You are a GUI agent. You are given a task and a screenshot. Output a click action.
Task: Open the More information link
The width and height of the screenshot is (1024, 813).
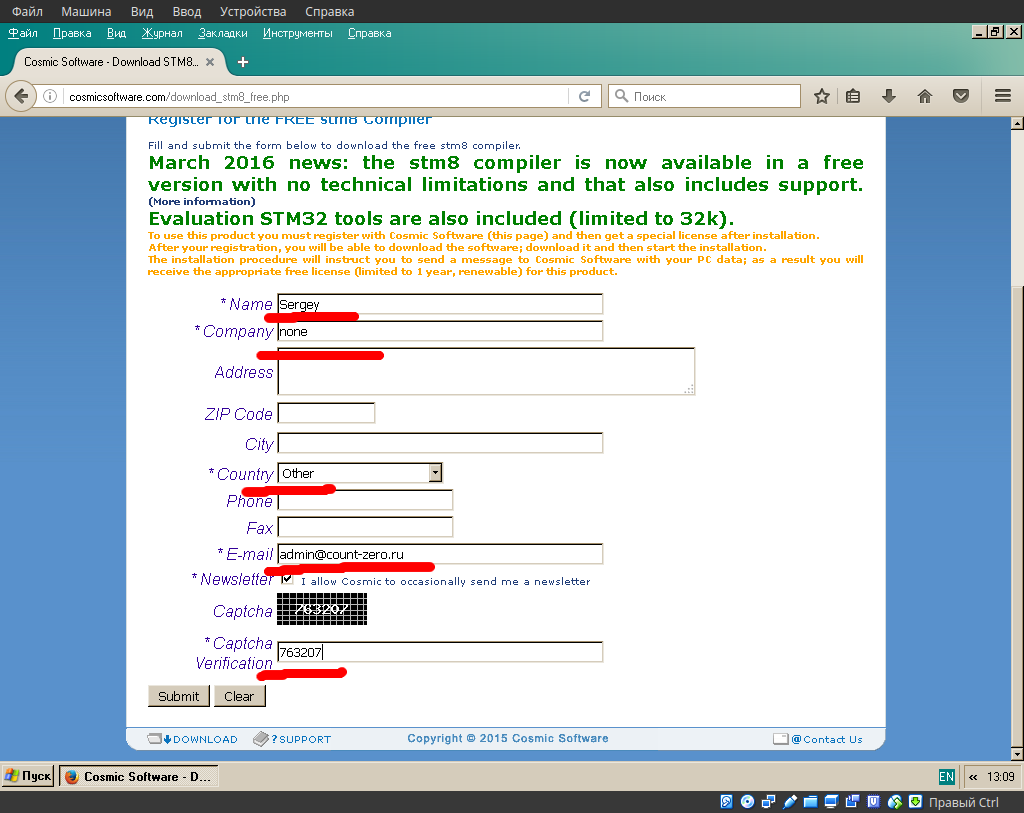click(x=202, y=202)
